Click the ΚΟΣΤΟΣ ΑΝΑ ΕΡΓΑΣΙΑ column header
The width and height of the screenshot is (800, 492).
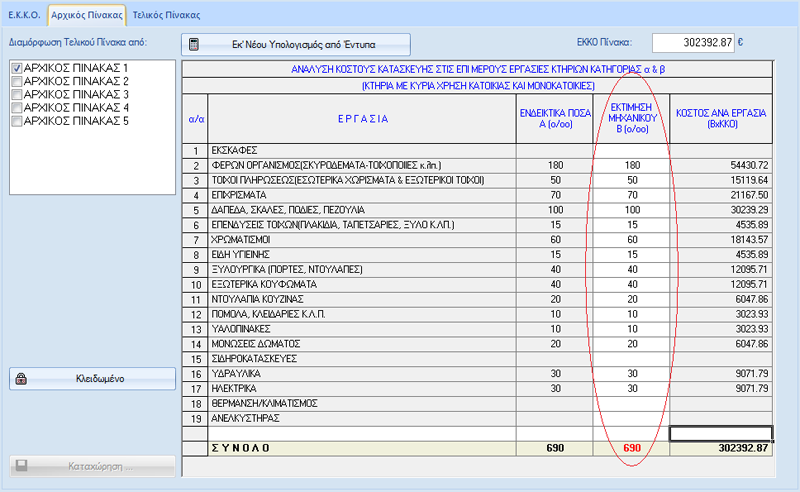point(721,118)
